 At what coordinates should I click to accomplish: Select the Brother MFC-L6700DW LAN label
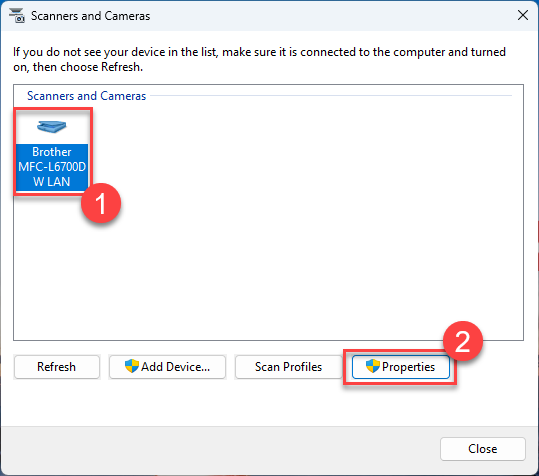coord(52,167)
